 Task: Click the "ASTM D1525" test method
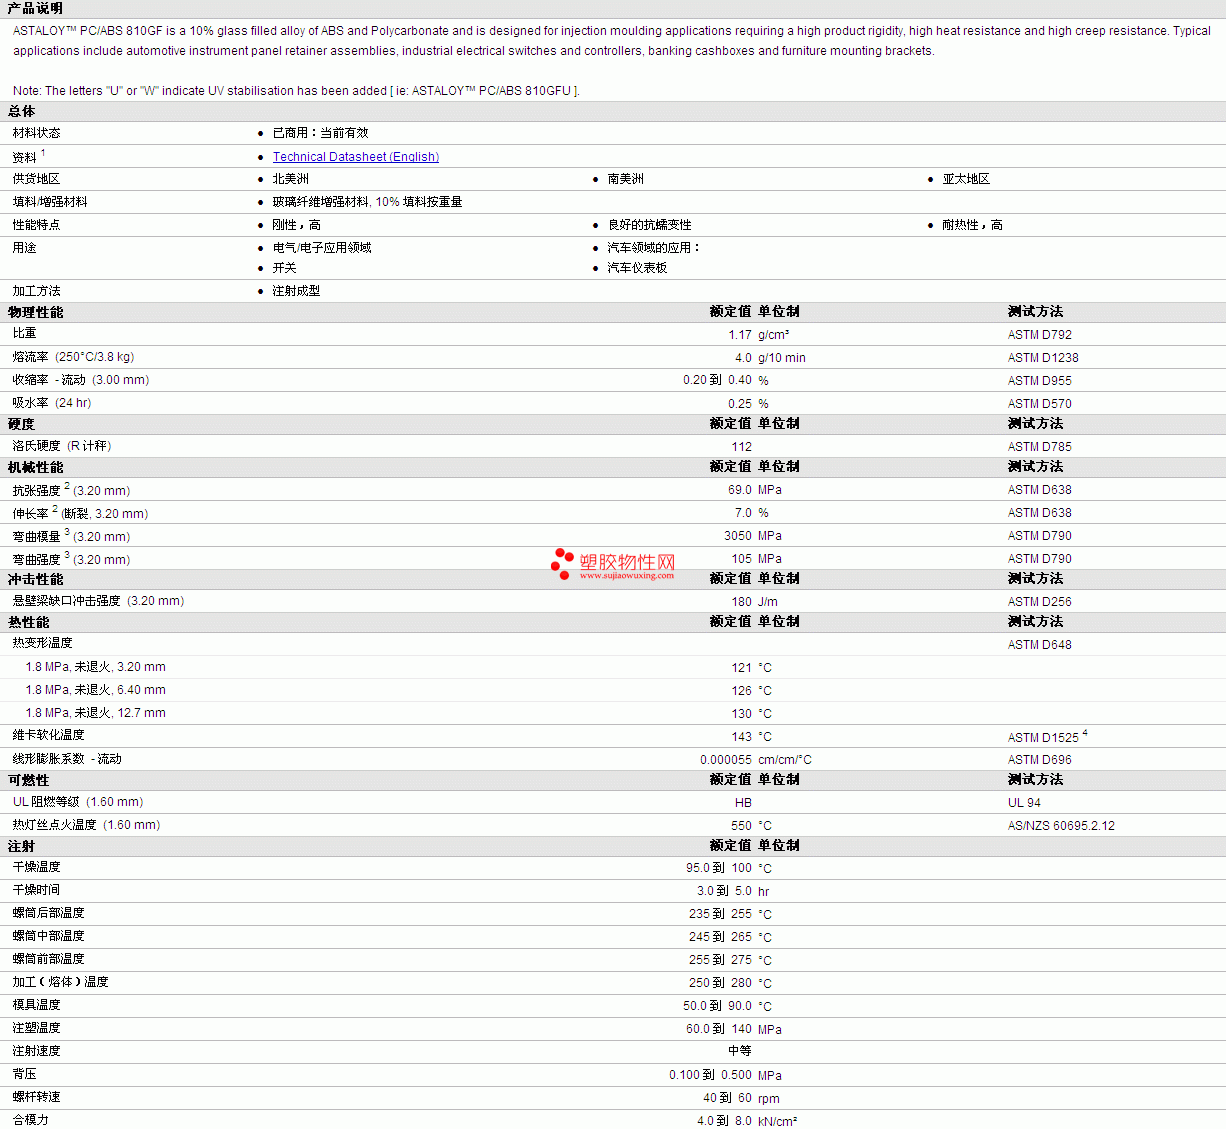(1043, 738)
